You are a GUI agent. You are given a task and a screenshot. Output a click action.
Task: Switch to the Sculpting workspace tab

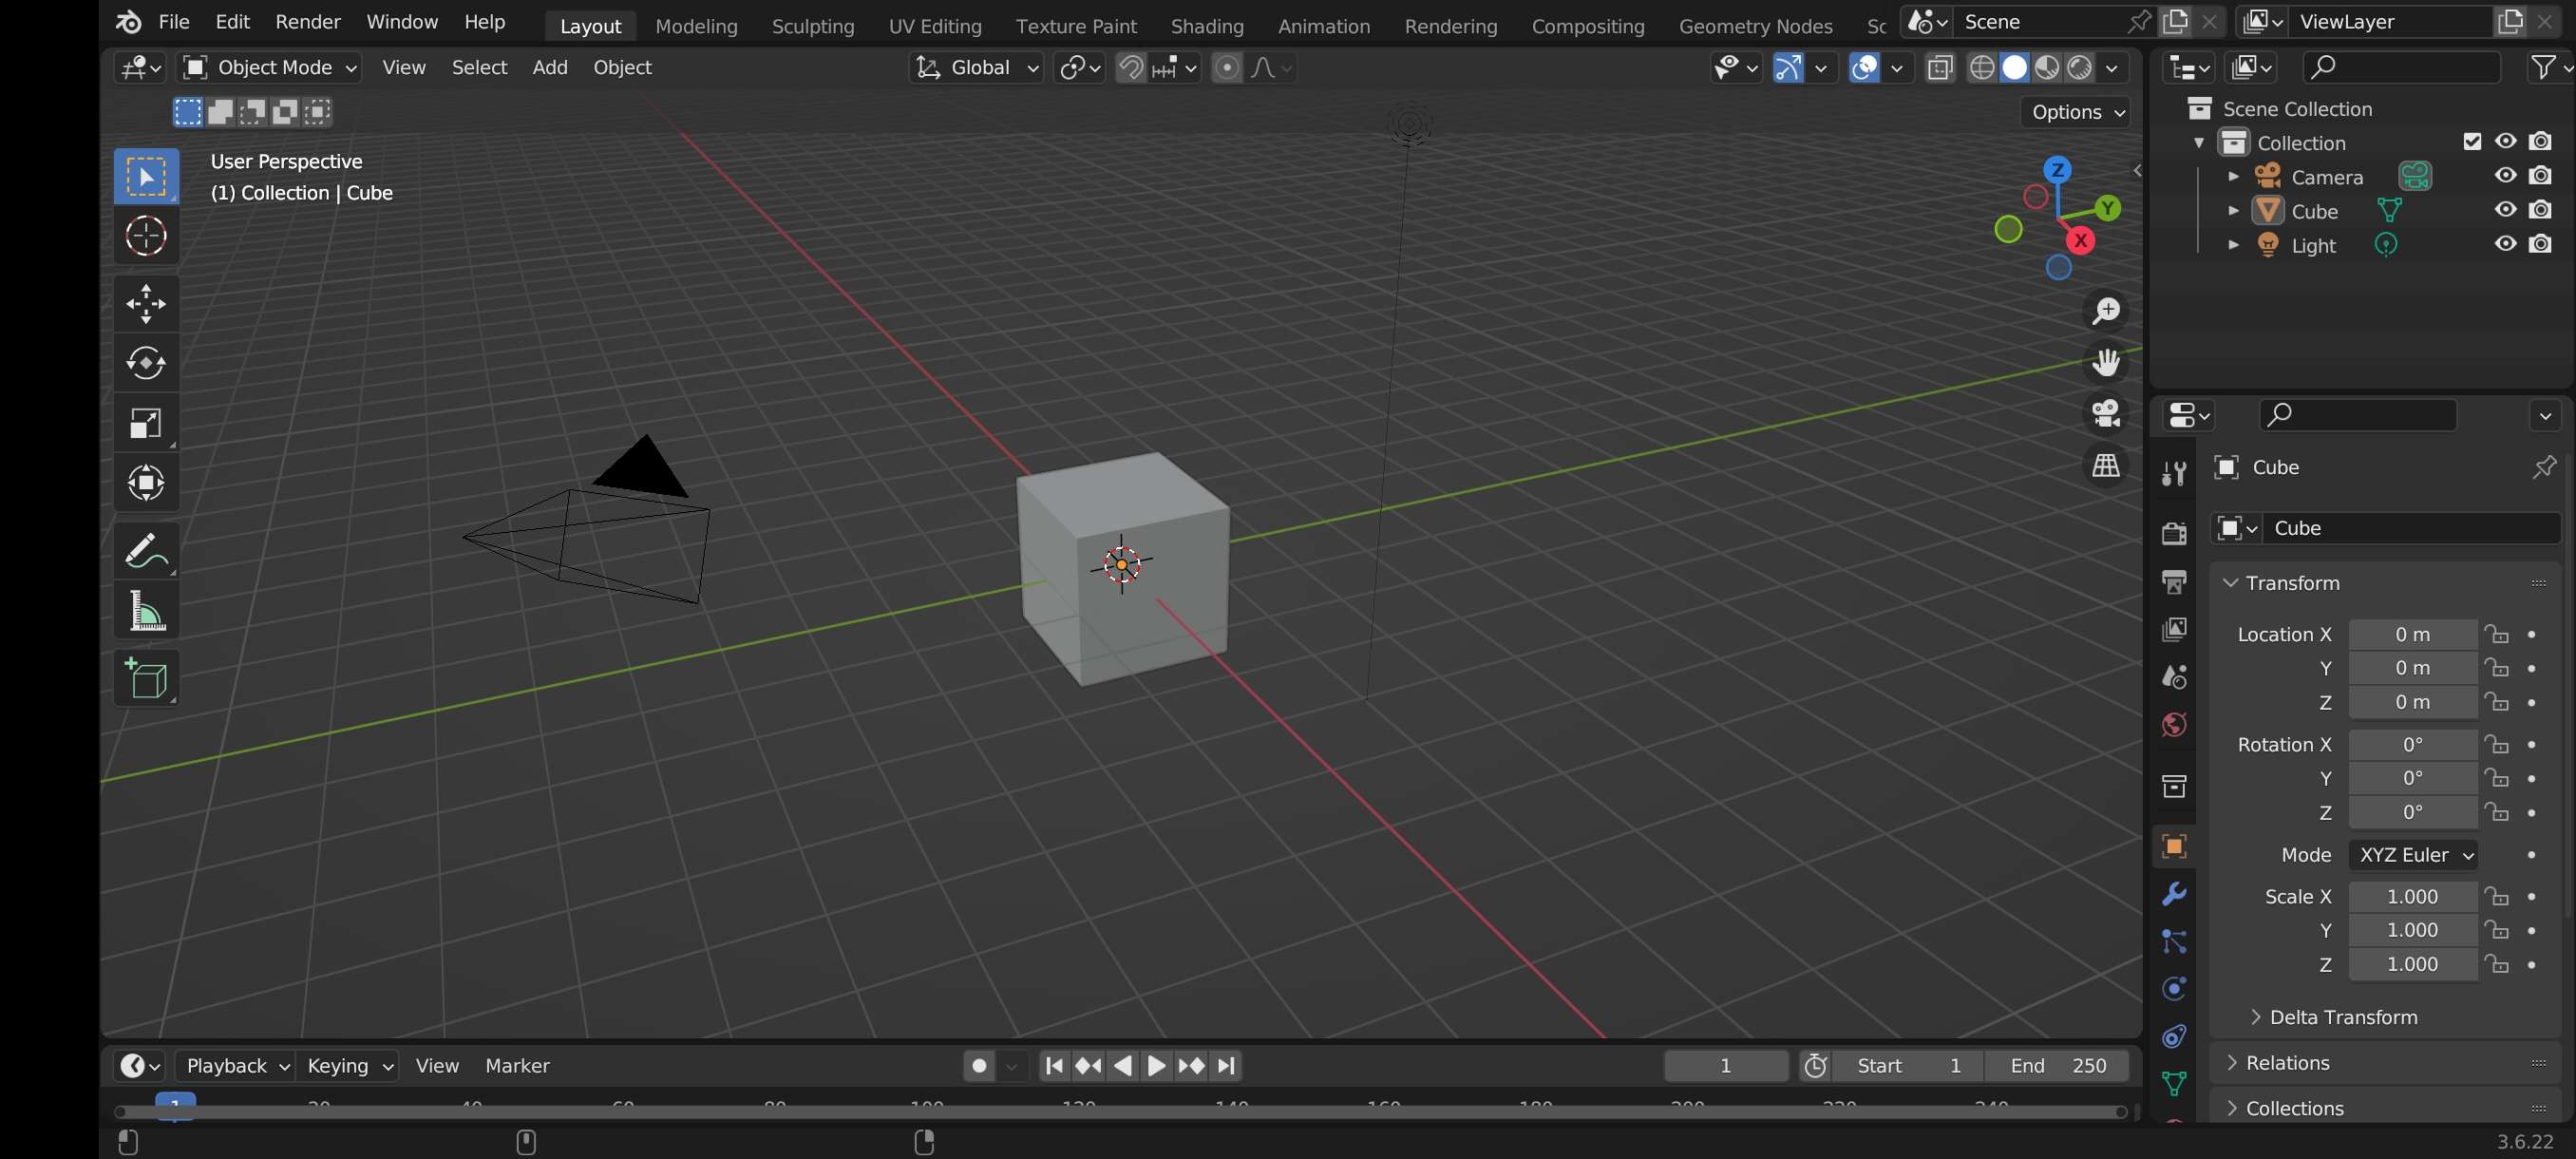click(x=812, y=26)
